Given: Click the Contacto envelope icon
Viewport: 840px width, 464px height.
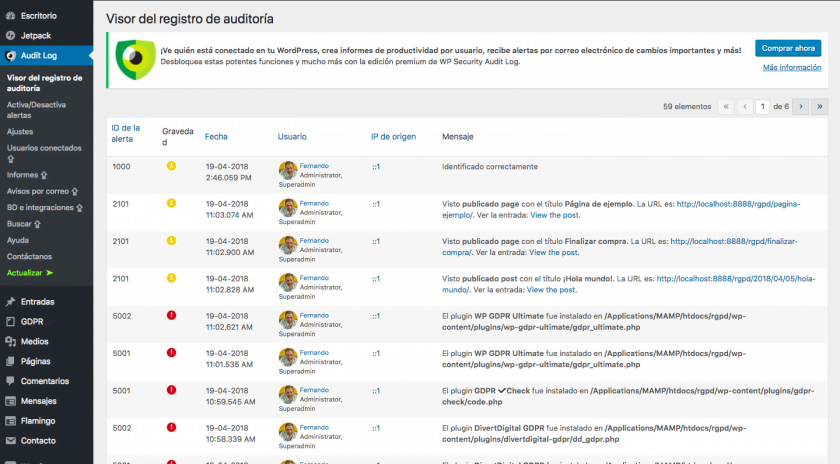Looking at the screenshot, I should point(11,440).
